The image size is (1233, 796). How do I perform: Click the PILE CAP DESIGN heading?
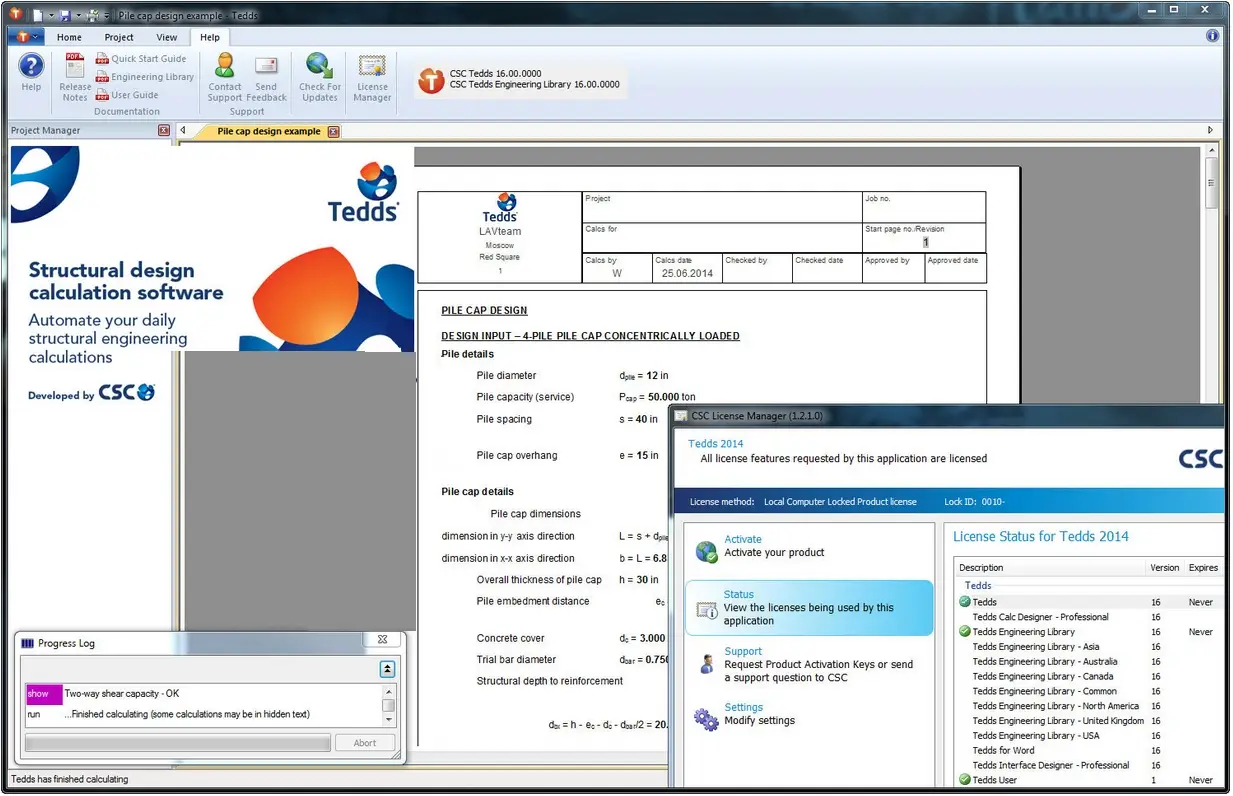(484, 311)
